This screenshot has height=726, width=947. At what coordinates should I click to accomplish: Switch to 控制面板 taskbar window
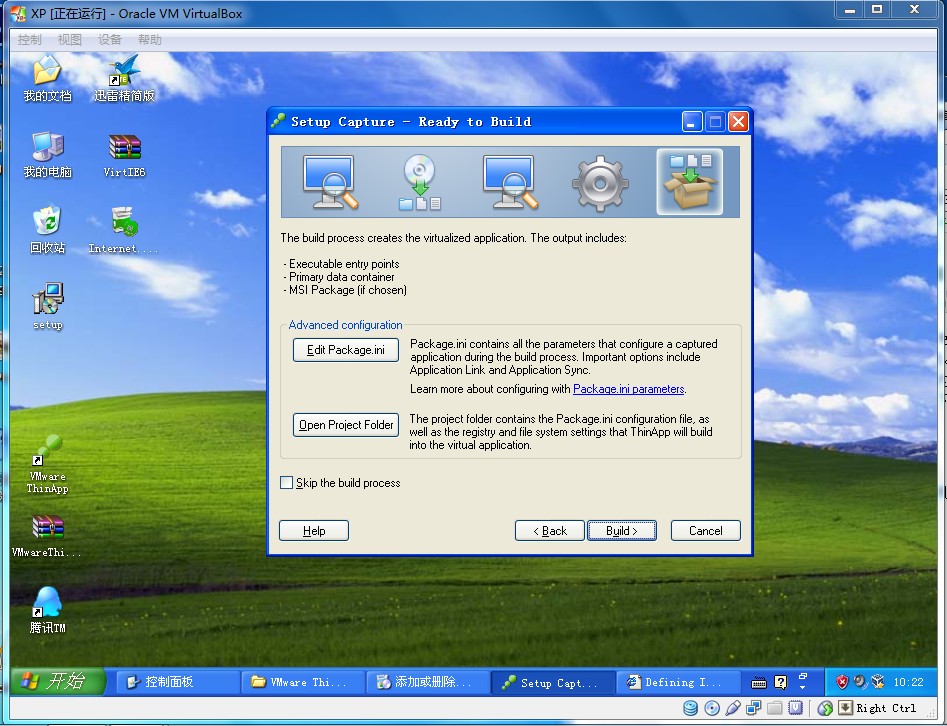click(178, 682)
